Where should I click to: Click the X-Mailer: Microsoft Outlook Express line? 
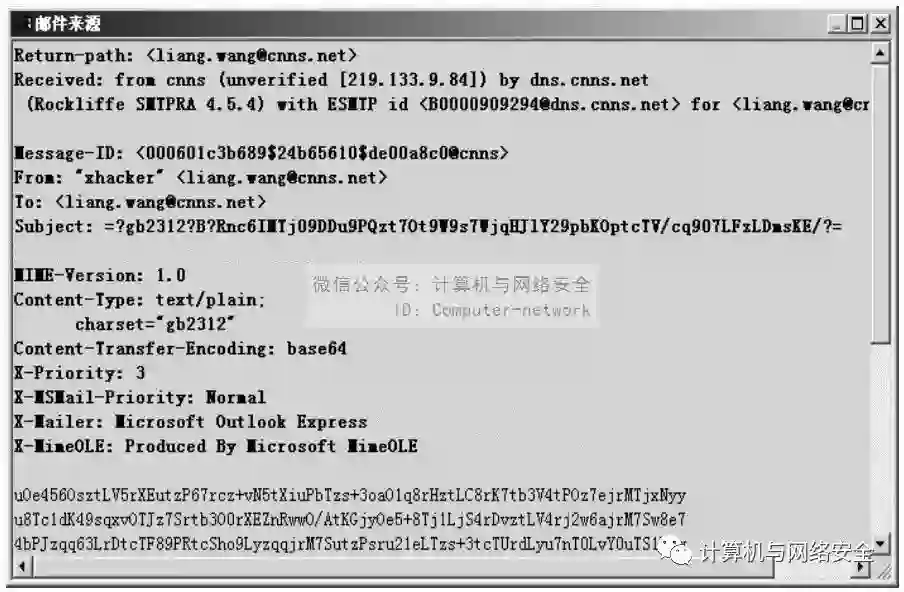(190, 421)
